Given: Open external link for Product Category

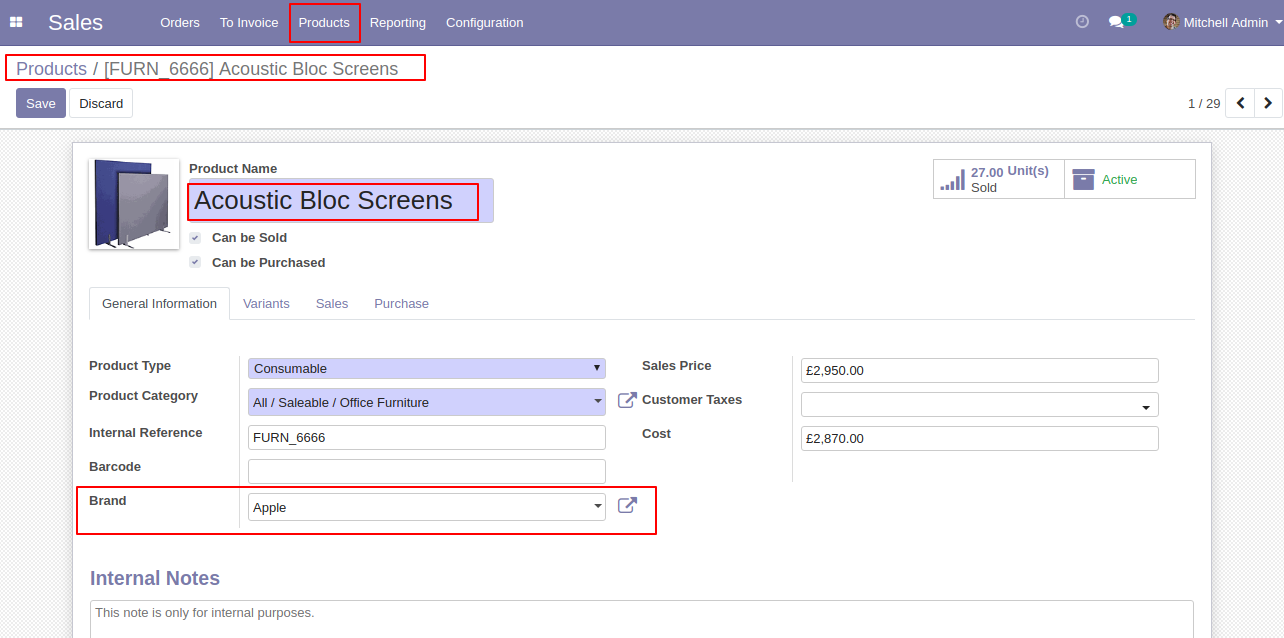Looking at the screenshot, I should click(x=627, y=400).
